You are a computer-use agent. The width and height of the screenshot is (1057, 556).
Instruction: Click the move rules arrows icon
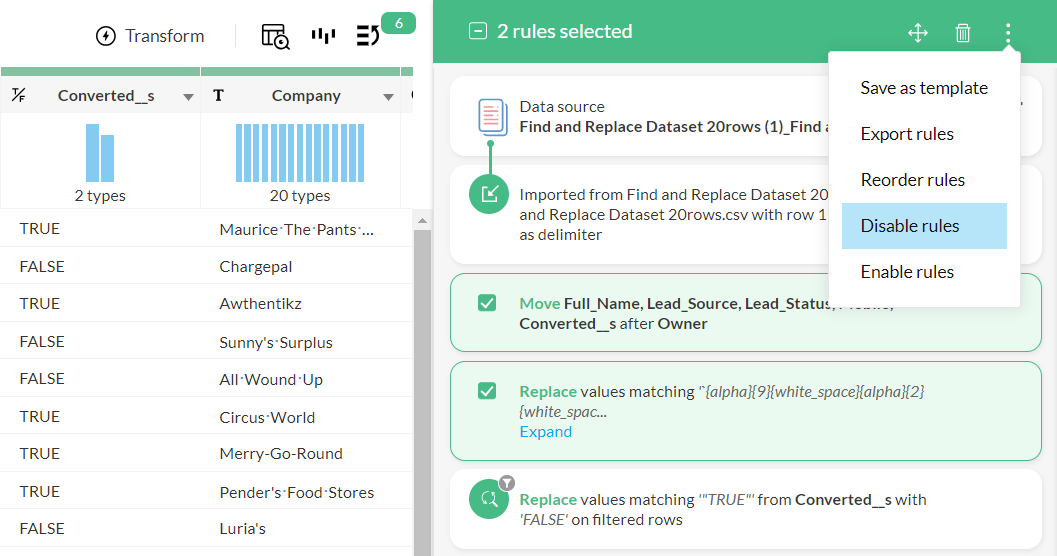pyautogui.click(x=917, y=33)
